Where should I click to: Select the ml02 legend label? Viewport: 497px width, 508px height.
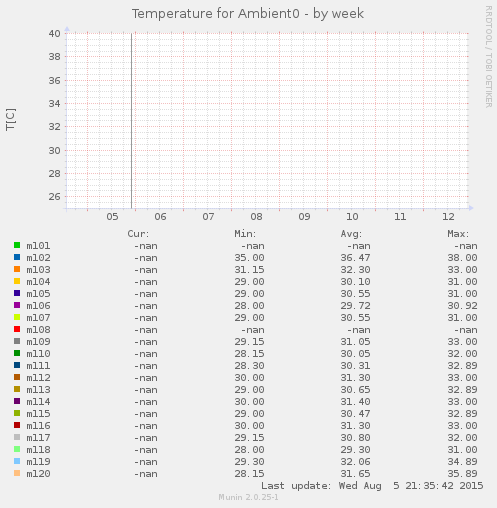click(38, 258)
